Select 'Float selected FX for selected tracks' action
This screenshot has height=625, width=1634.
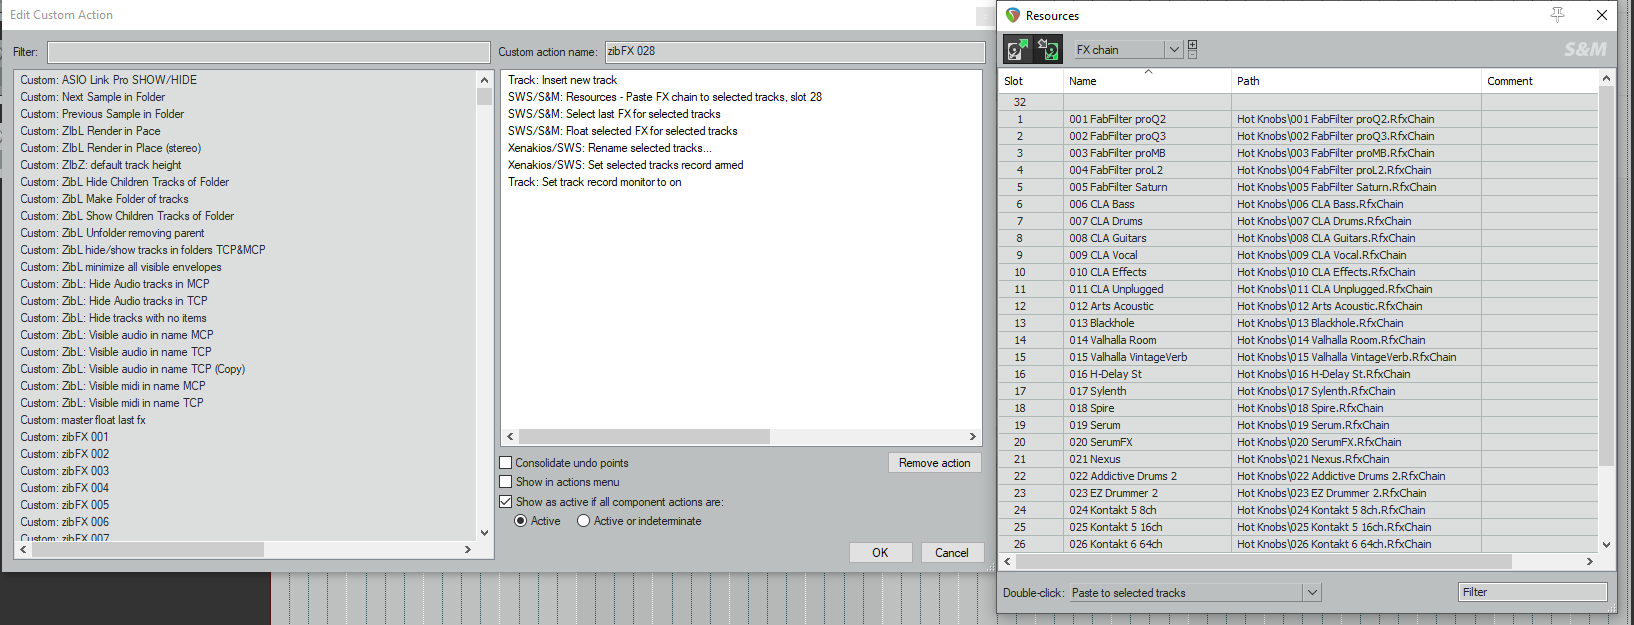pos(622,131)
